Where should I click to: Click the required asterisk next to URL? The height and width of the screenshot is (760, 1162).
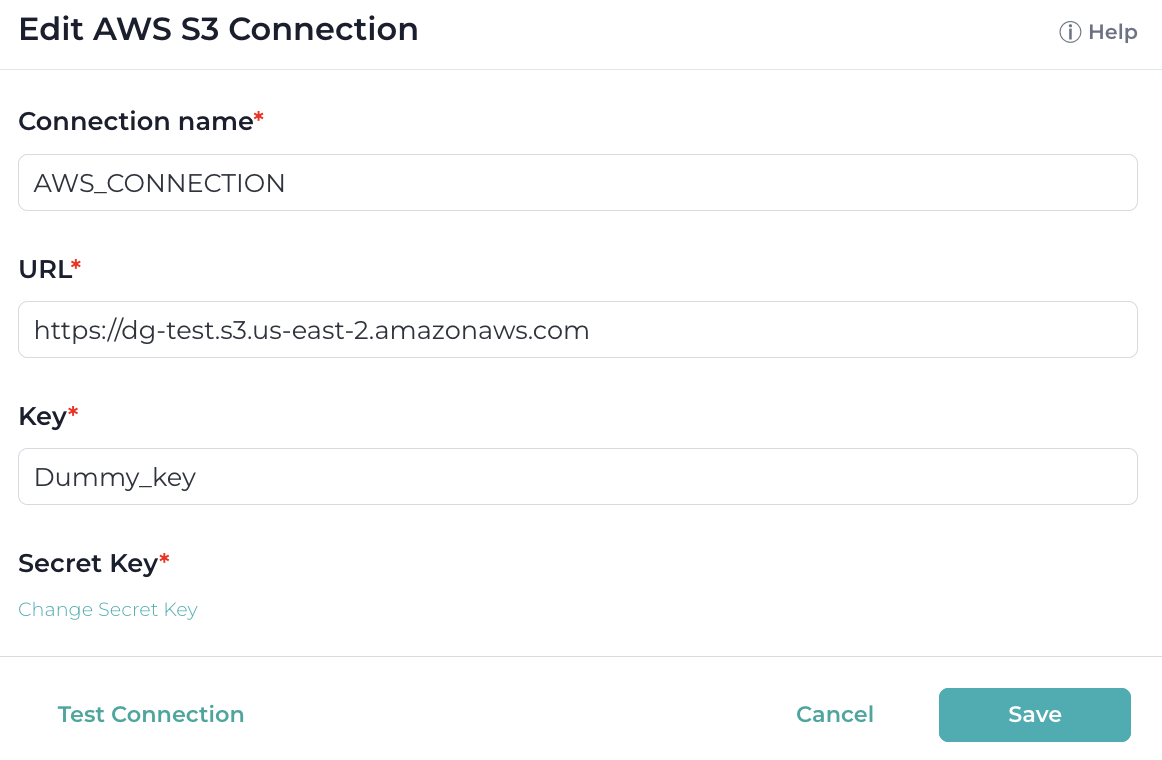point(76,265)
